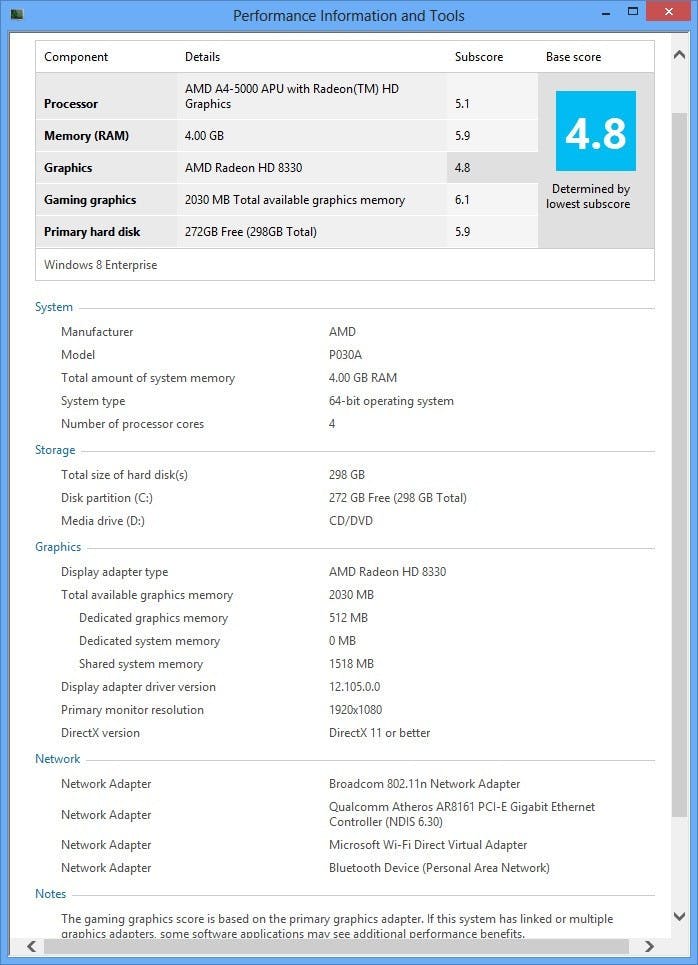The image size is (698, 965).
Task: Click the Details column header
Action: [202, 57]
